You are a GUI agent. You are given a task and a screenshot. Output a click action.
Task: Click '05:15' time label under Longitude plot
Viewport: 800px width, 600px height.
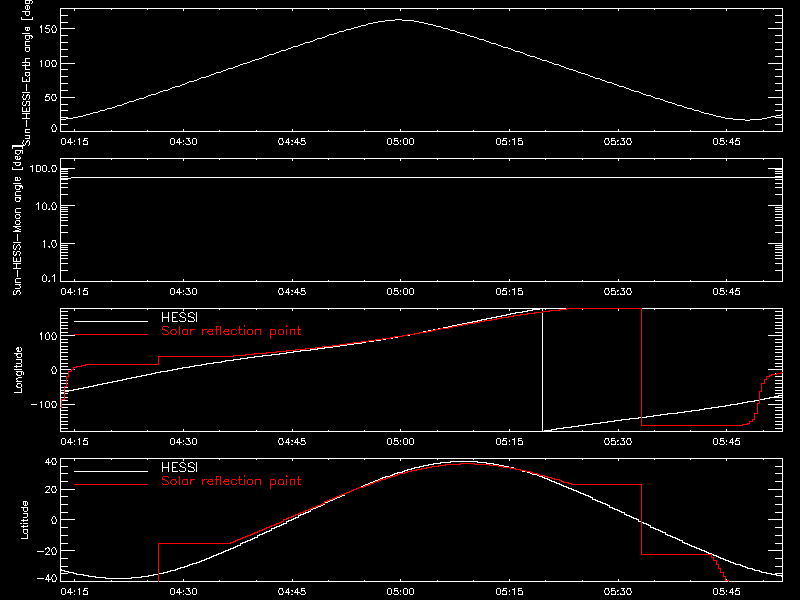(x=509, y=442)
